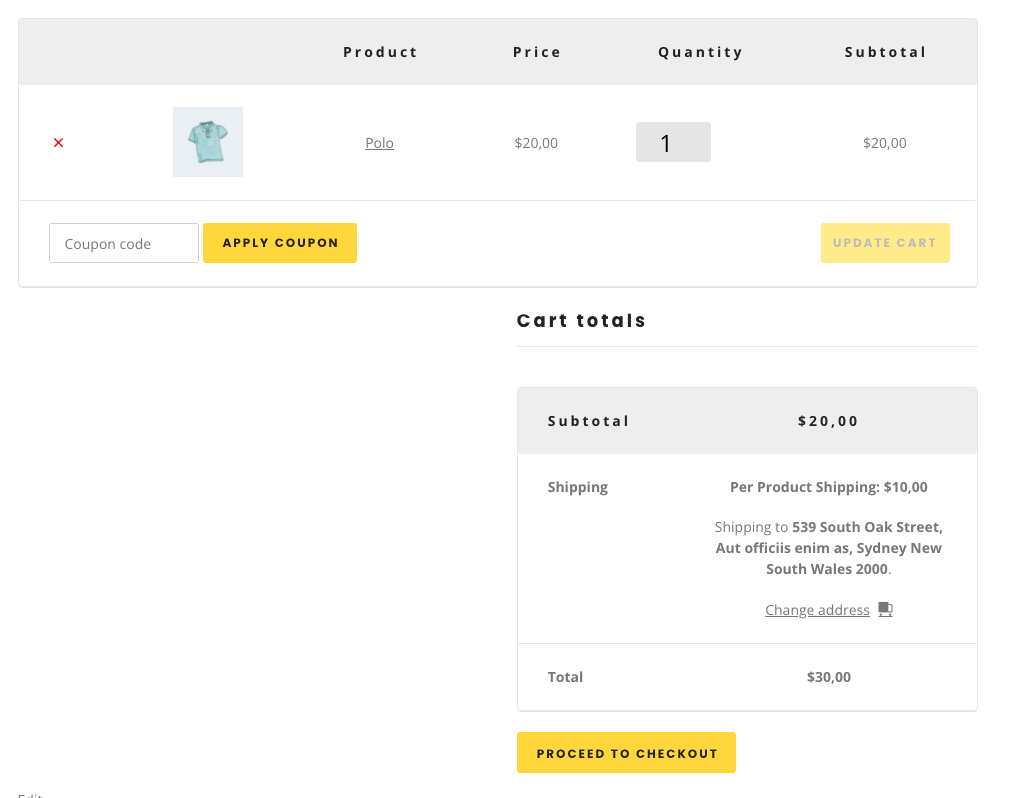Open the Polo shirt thumbnail image
Image resolution: width=1023 pixels, height=798 pixels.
208,142
